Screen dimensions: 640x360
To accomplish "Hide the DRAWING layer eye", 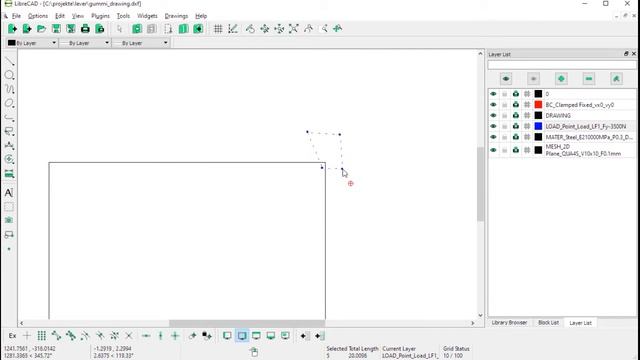I will coord(493,116).
